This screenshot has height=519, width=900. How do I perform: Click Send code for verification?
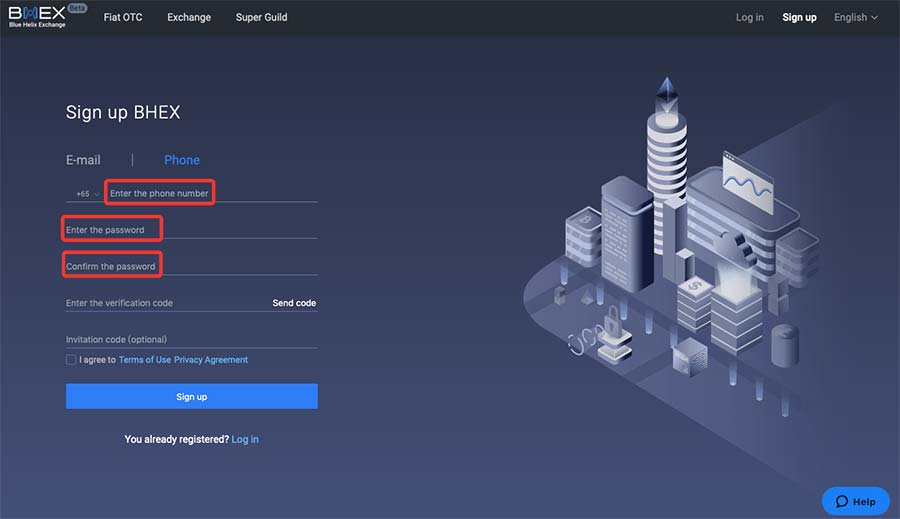[294, 303]
